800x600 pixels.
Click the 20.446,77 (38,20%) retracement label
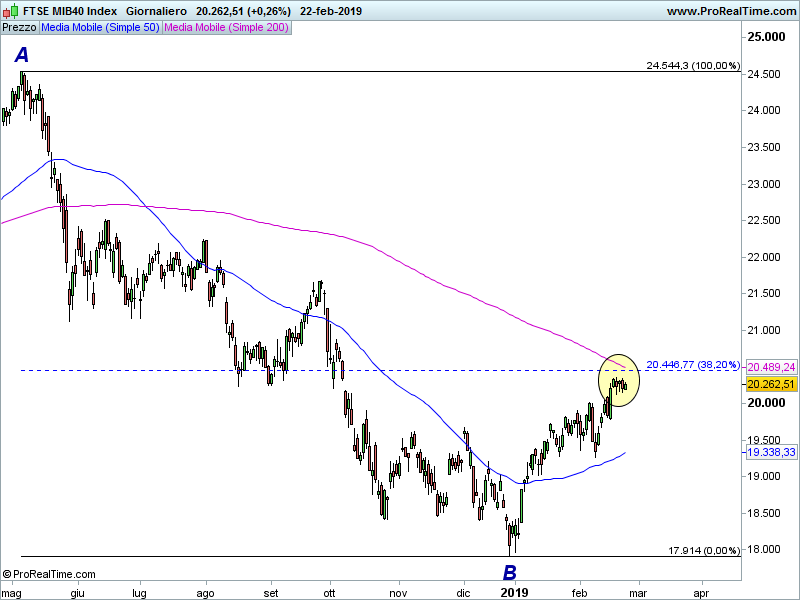coord(693,364)
